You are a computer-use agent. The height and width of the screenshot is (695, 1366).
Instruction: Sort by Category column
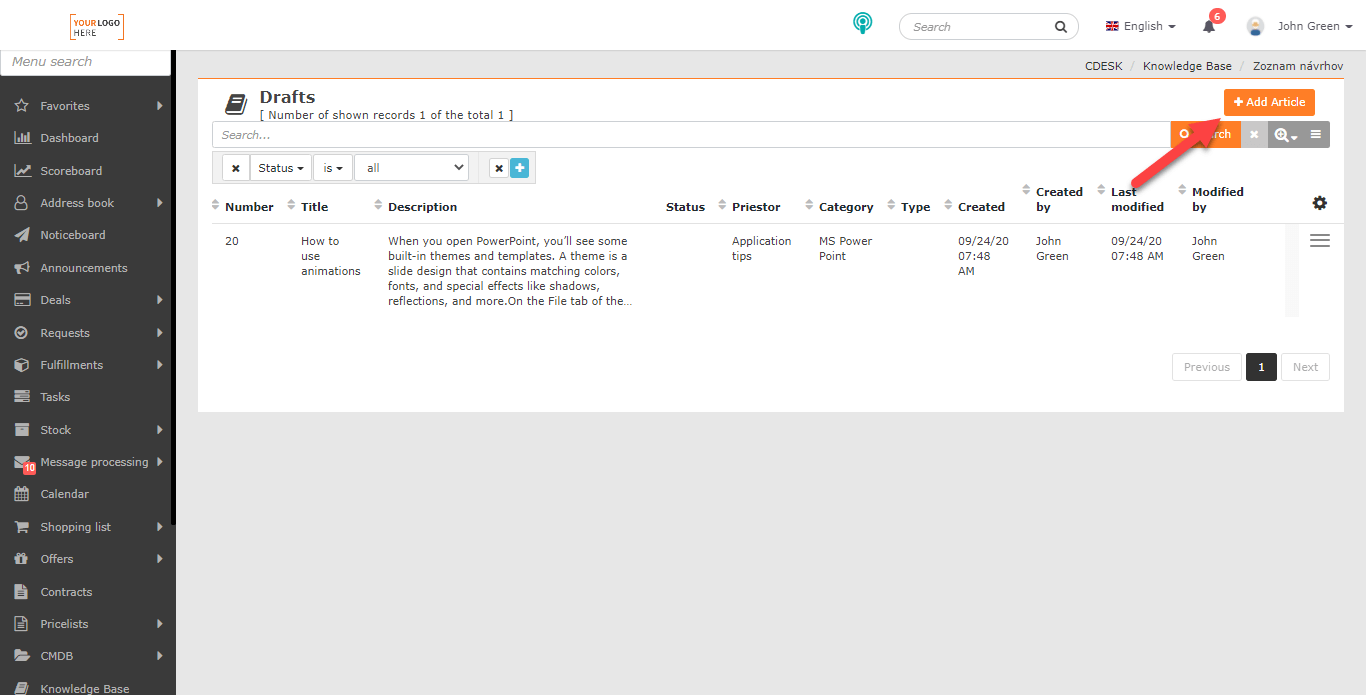(x=839, y=207)
